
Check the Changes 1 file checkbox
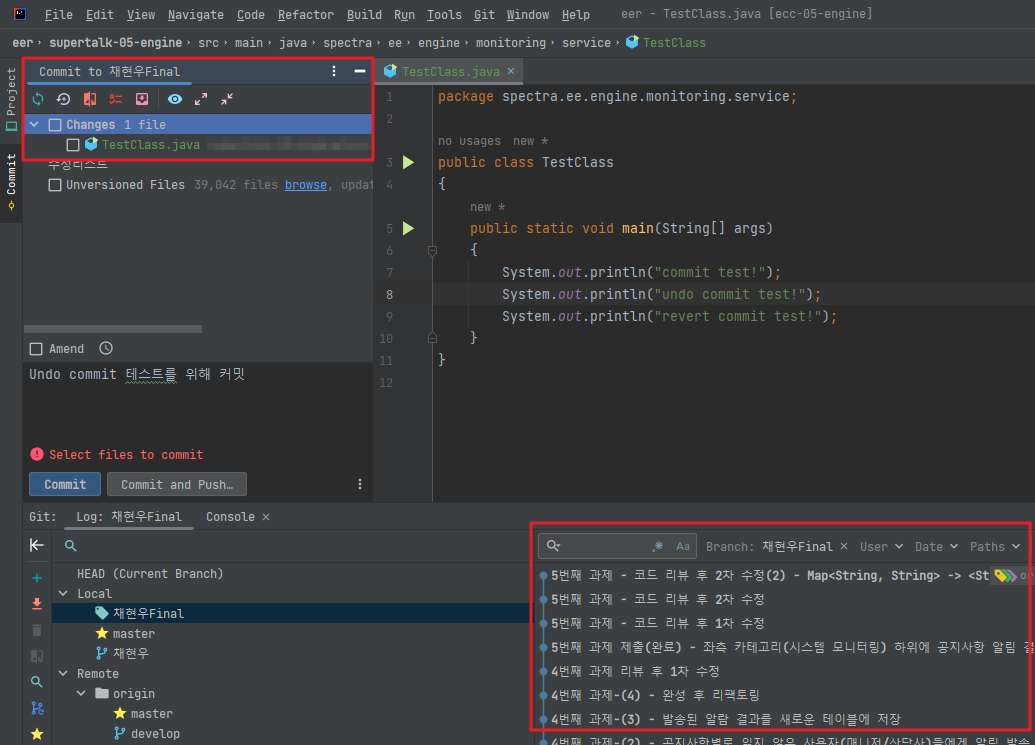point(54,123)
